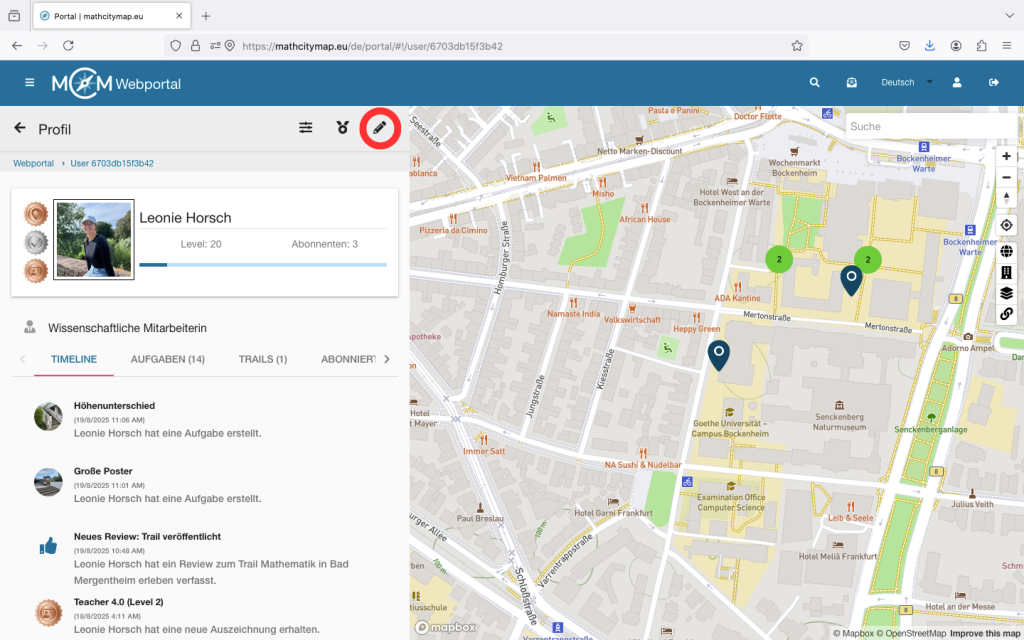
Task: Open the medal achievements icon
Action: [343, 128]
